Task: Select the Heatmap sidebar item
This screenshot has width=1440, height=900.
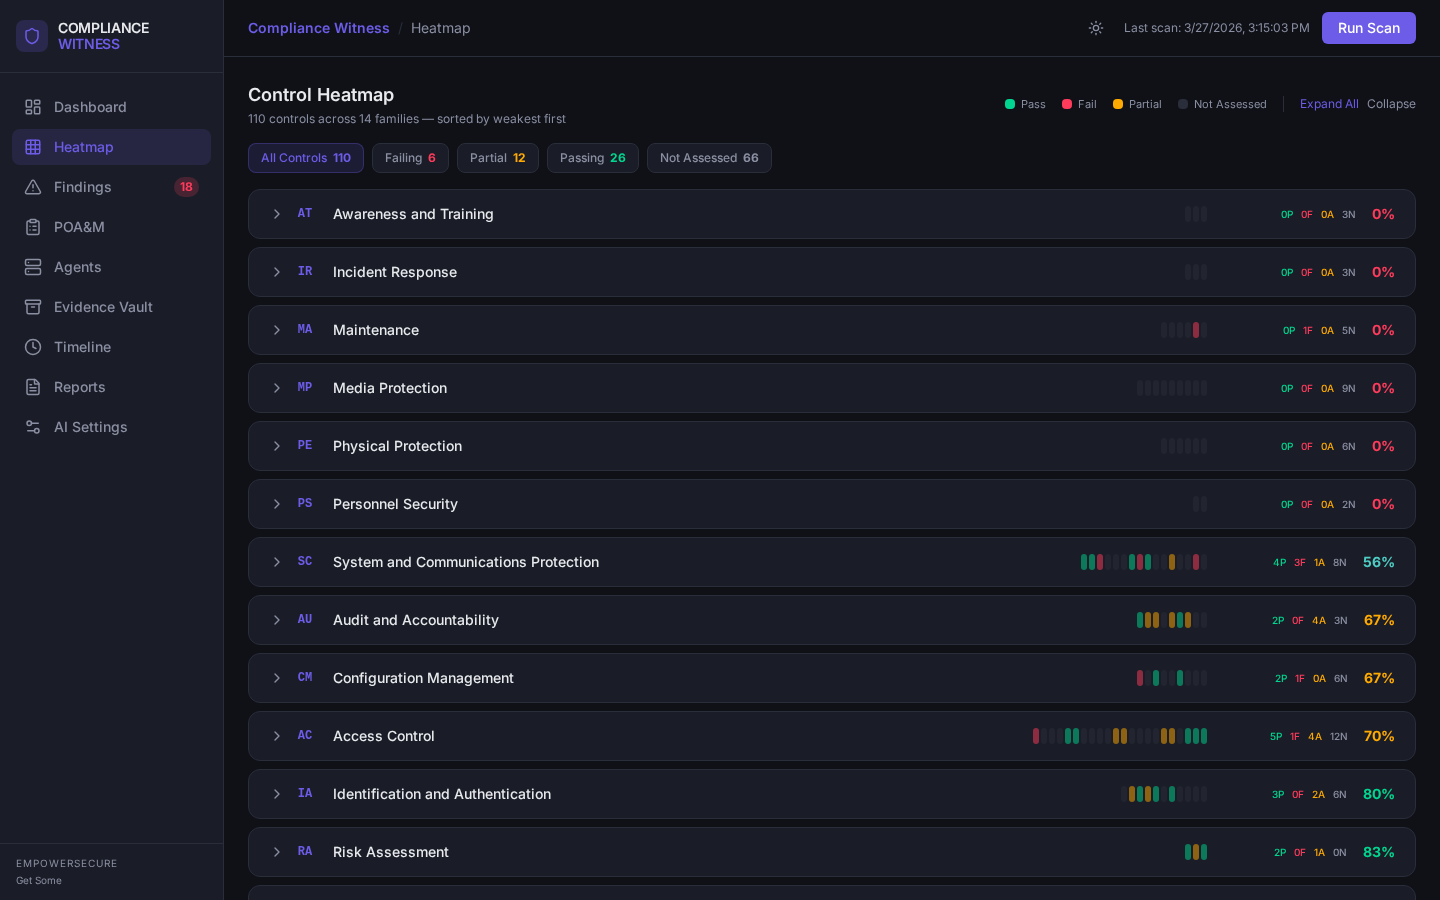Action: click(84, 147)
